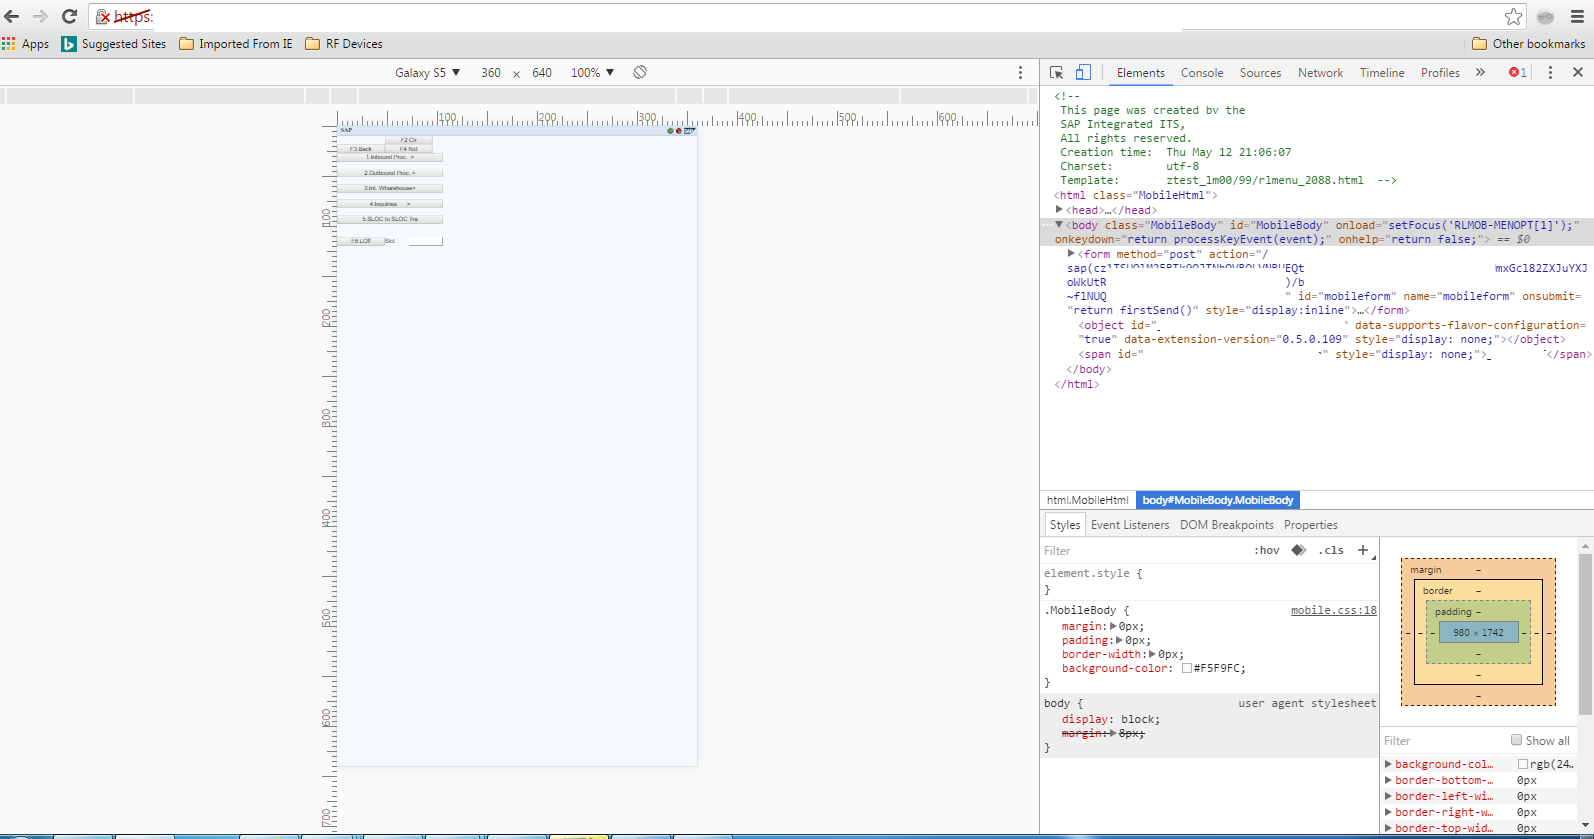This screenshot has width=1594, height=839.
Task: Edit the viewport width field 360
Action: [491, 72]
